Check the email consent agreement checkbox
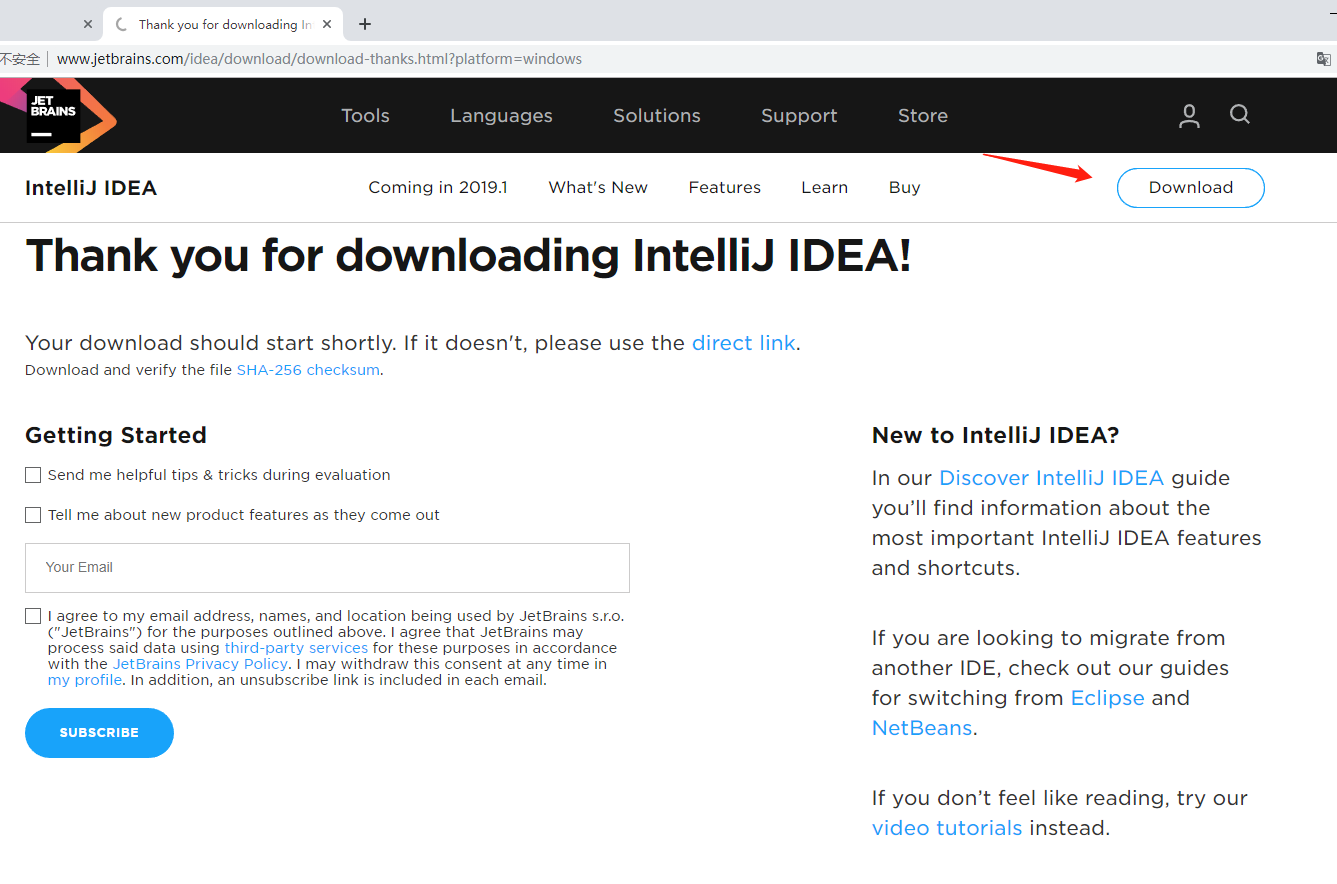The image size is (1337, 884). click(33, 616)
